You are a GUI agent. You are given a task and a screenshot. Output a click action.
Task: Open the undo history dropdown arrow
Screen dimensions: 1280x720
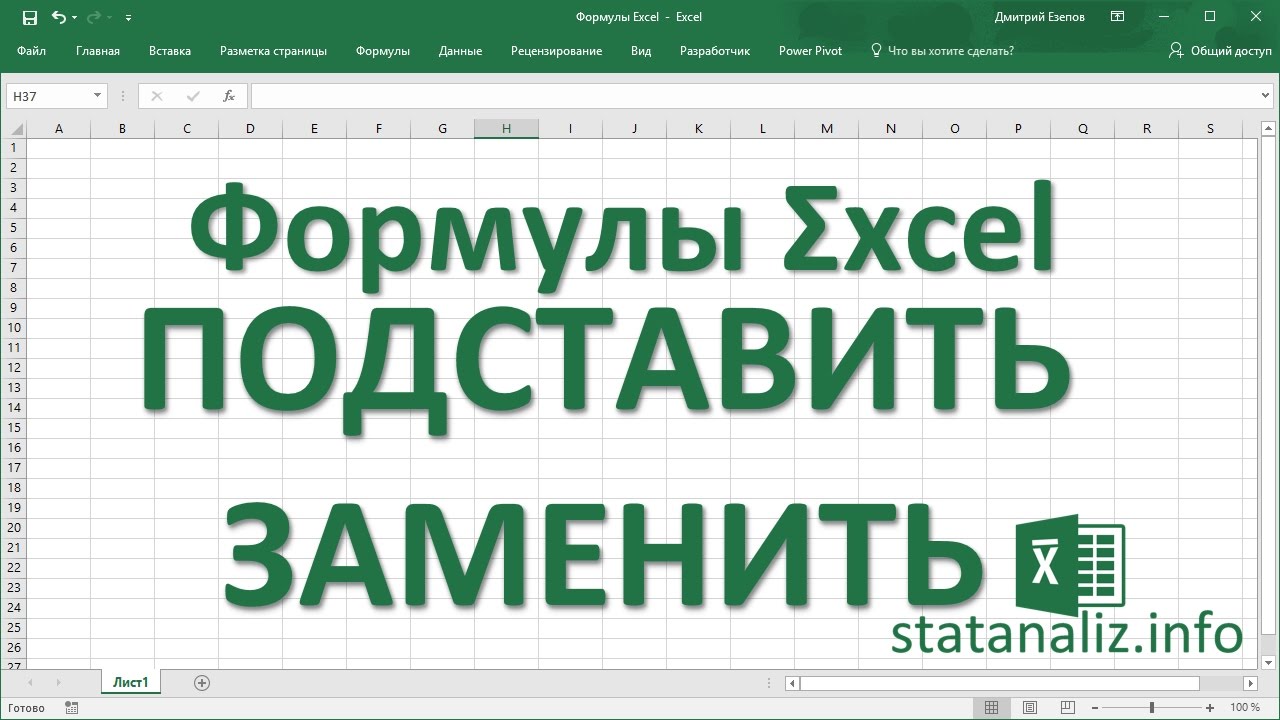point(75,17)
